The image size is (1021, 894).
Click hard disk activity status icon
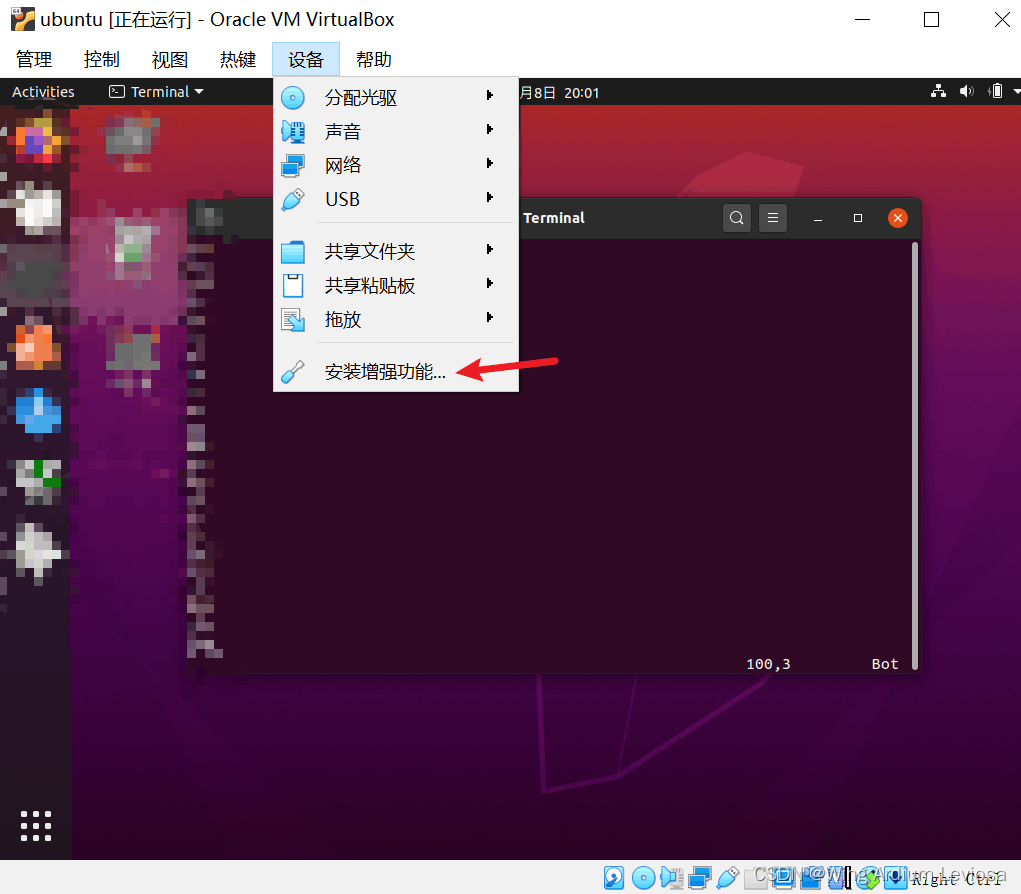coord(614,878)
